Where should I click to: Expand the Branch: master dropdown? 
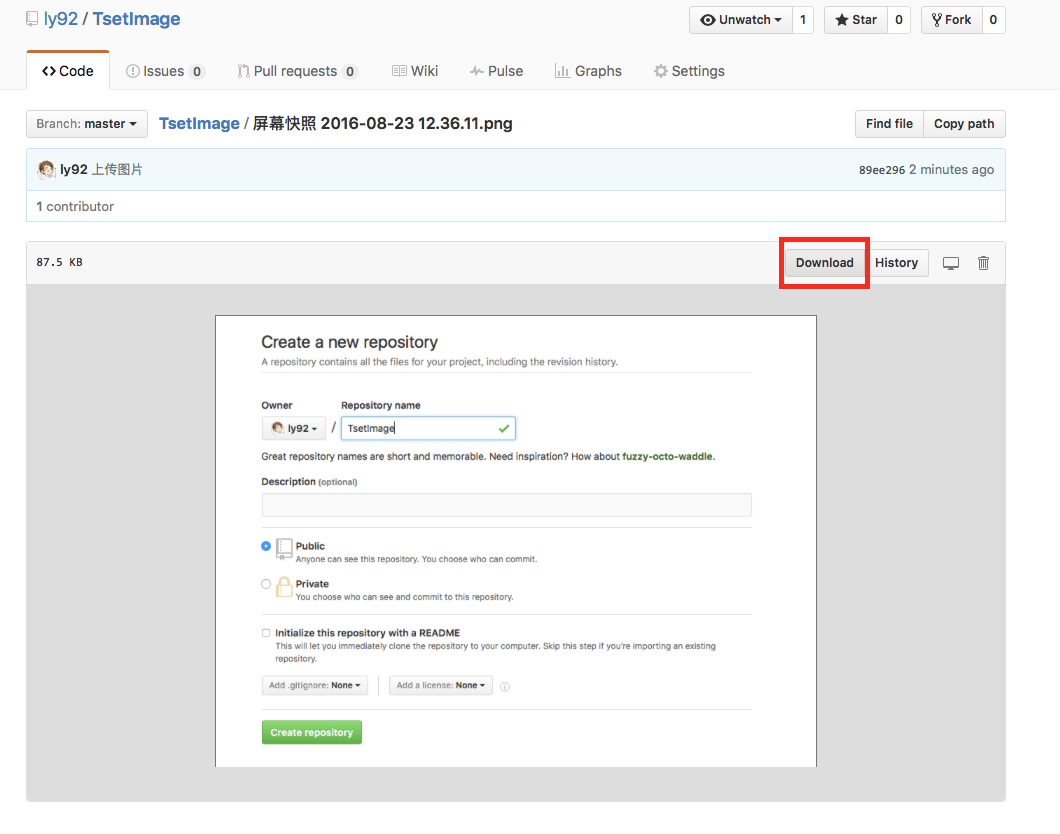87,124
